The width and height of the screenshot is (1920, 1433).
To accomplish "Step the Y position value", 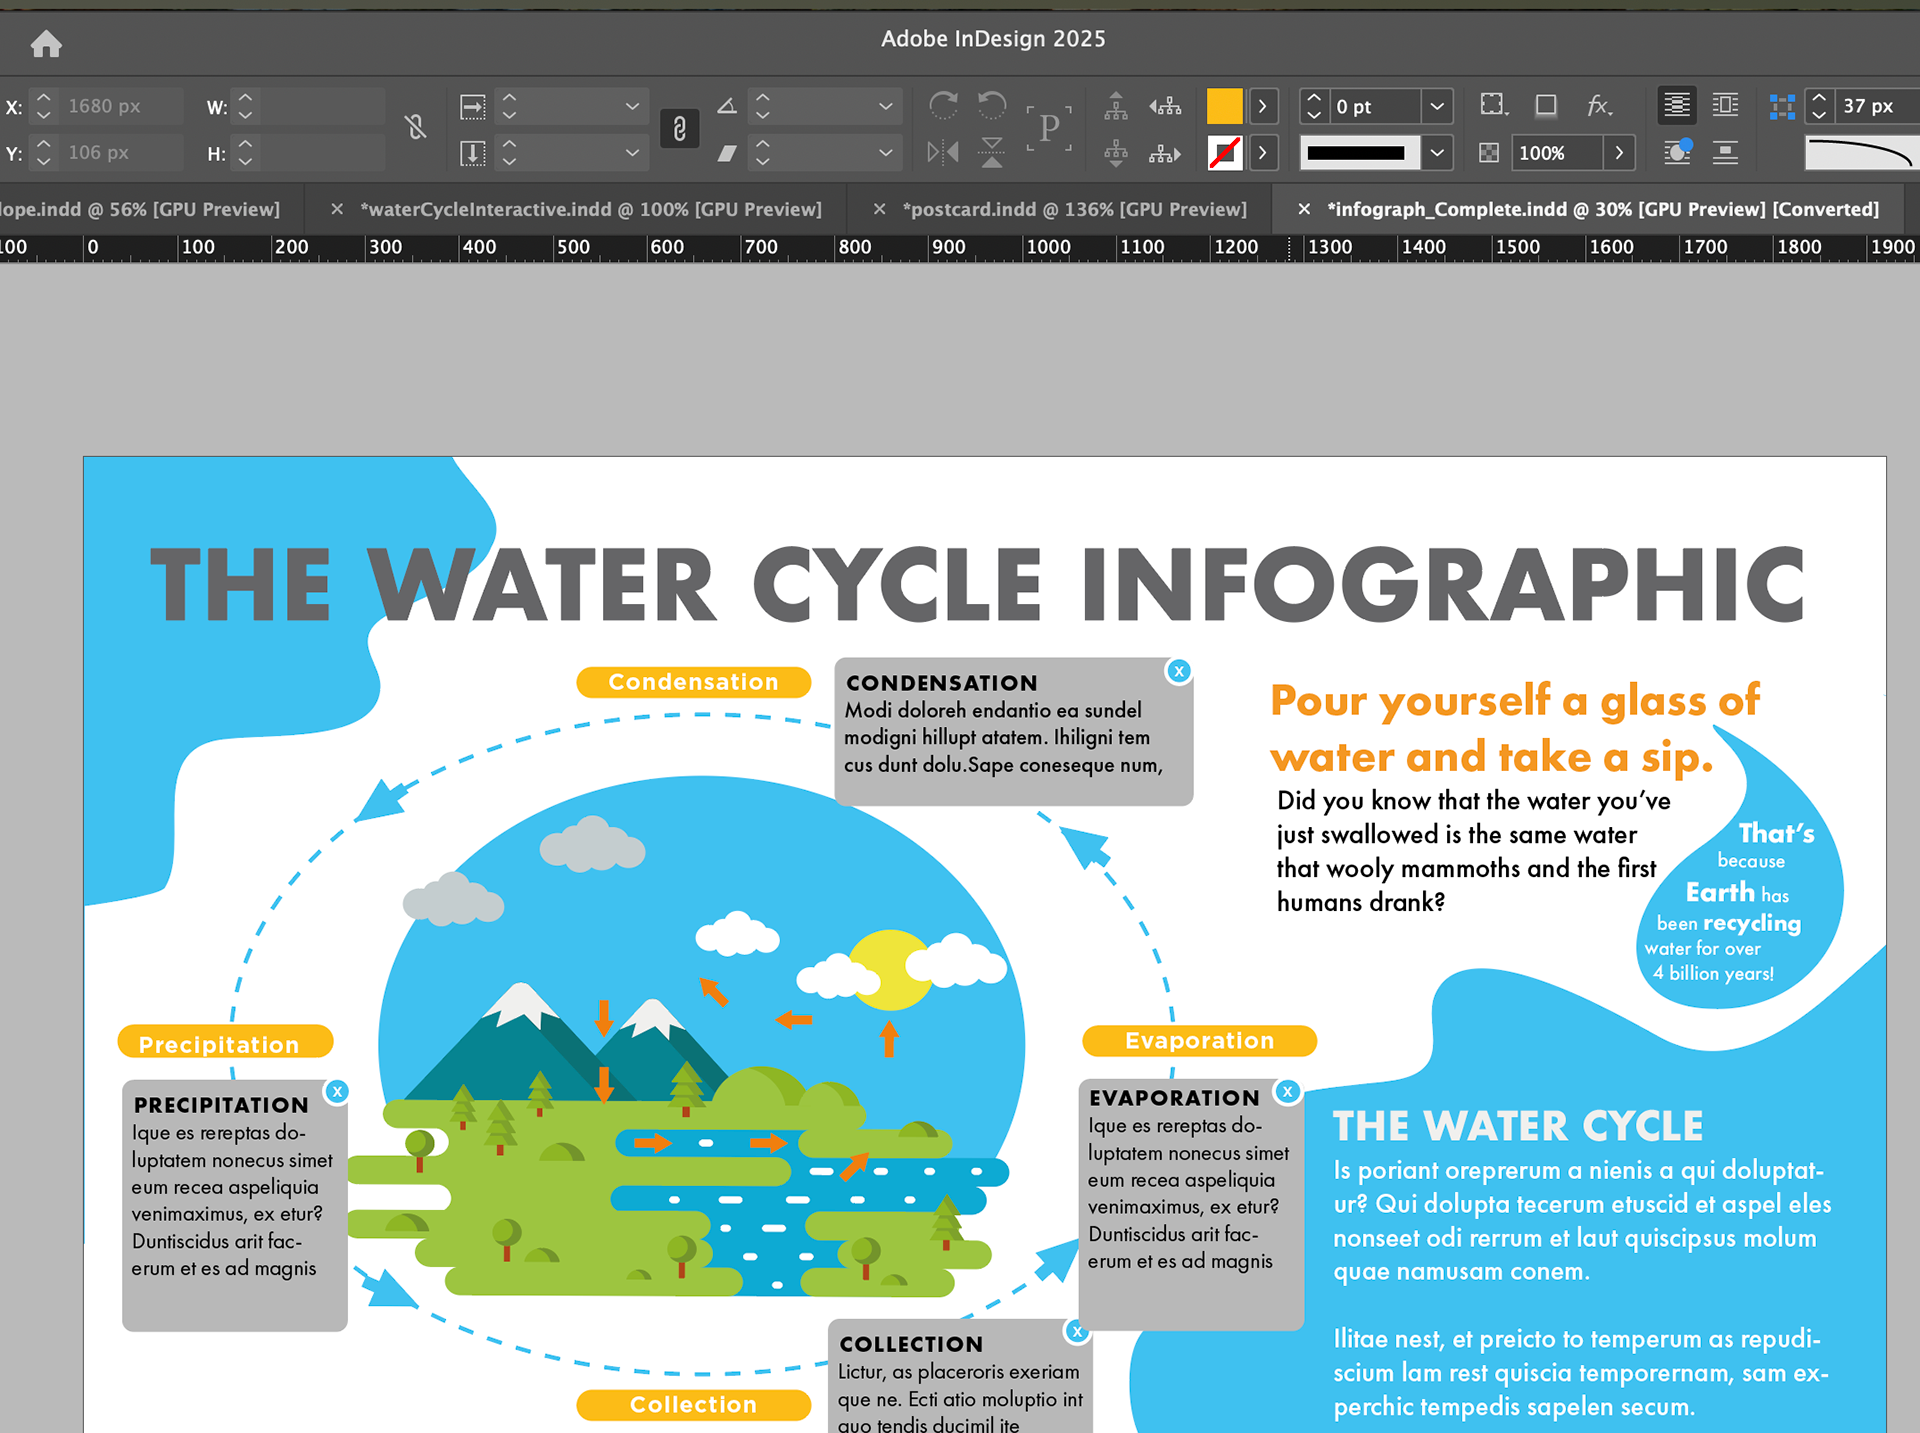I will click(x=43, y=153).
